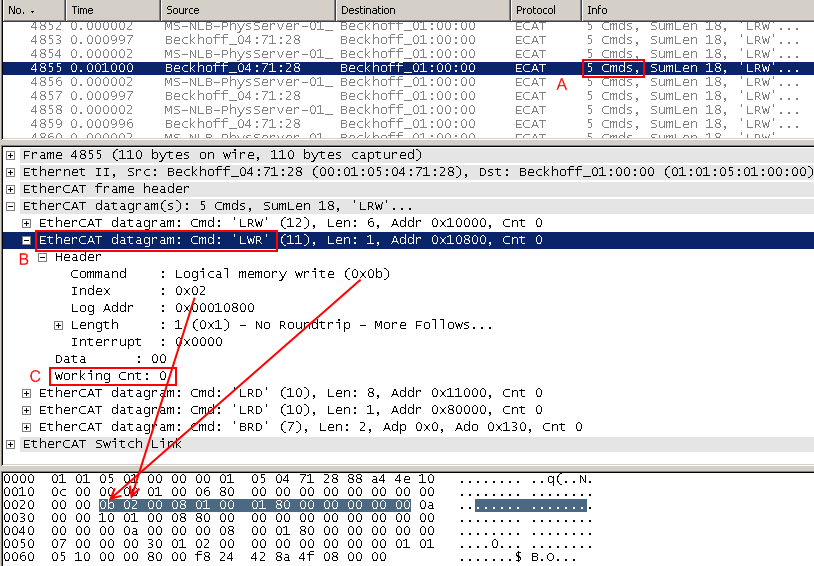Select the EtherCAT Switch Link line
Screen dimensions: 814x566
tap(102, 444)
